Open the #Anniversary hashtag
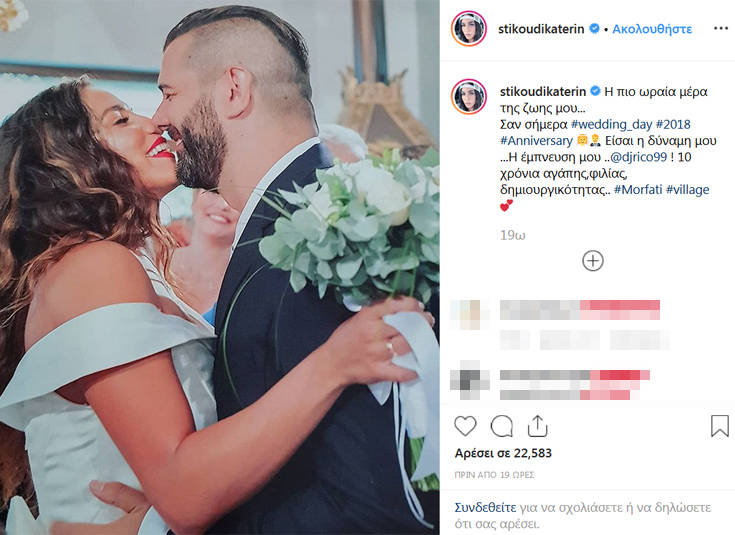This screenshot has height=535, width=735. coord(536,141)
